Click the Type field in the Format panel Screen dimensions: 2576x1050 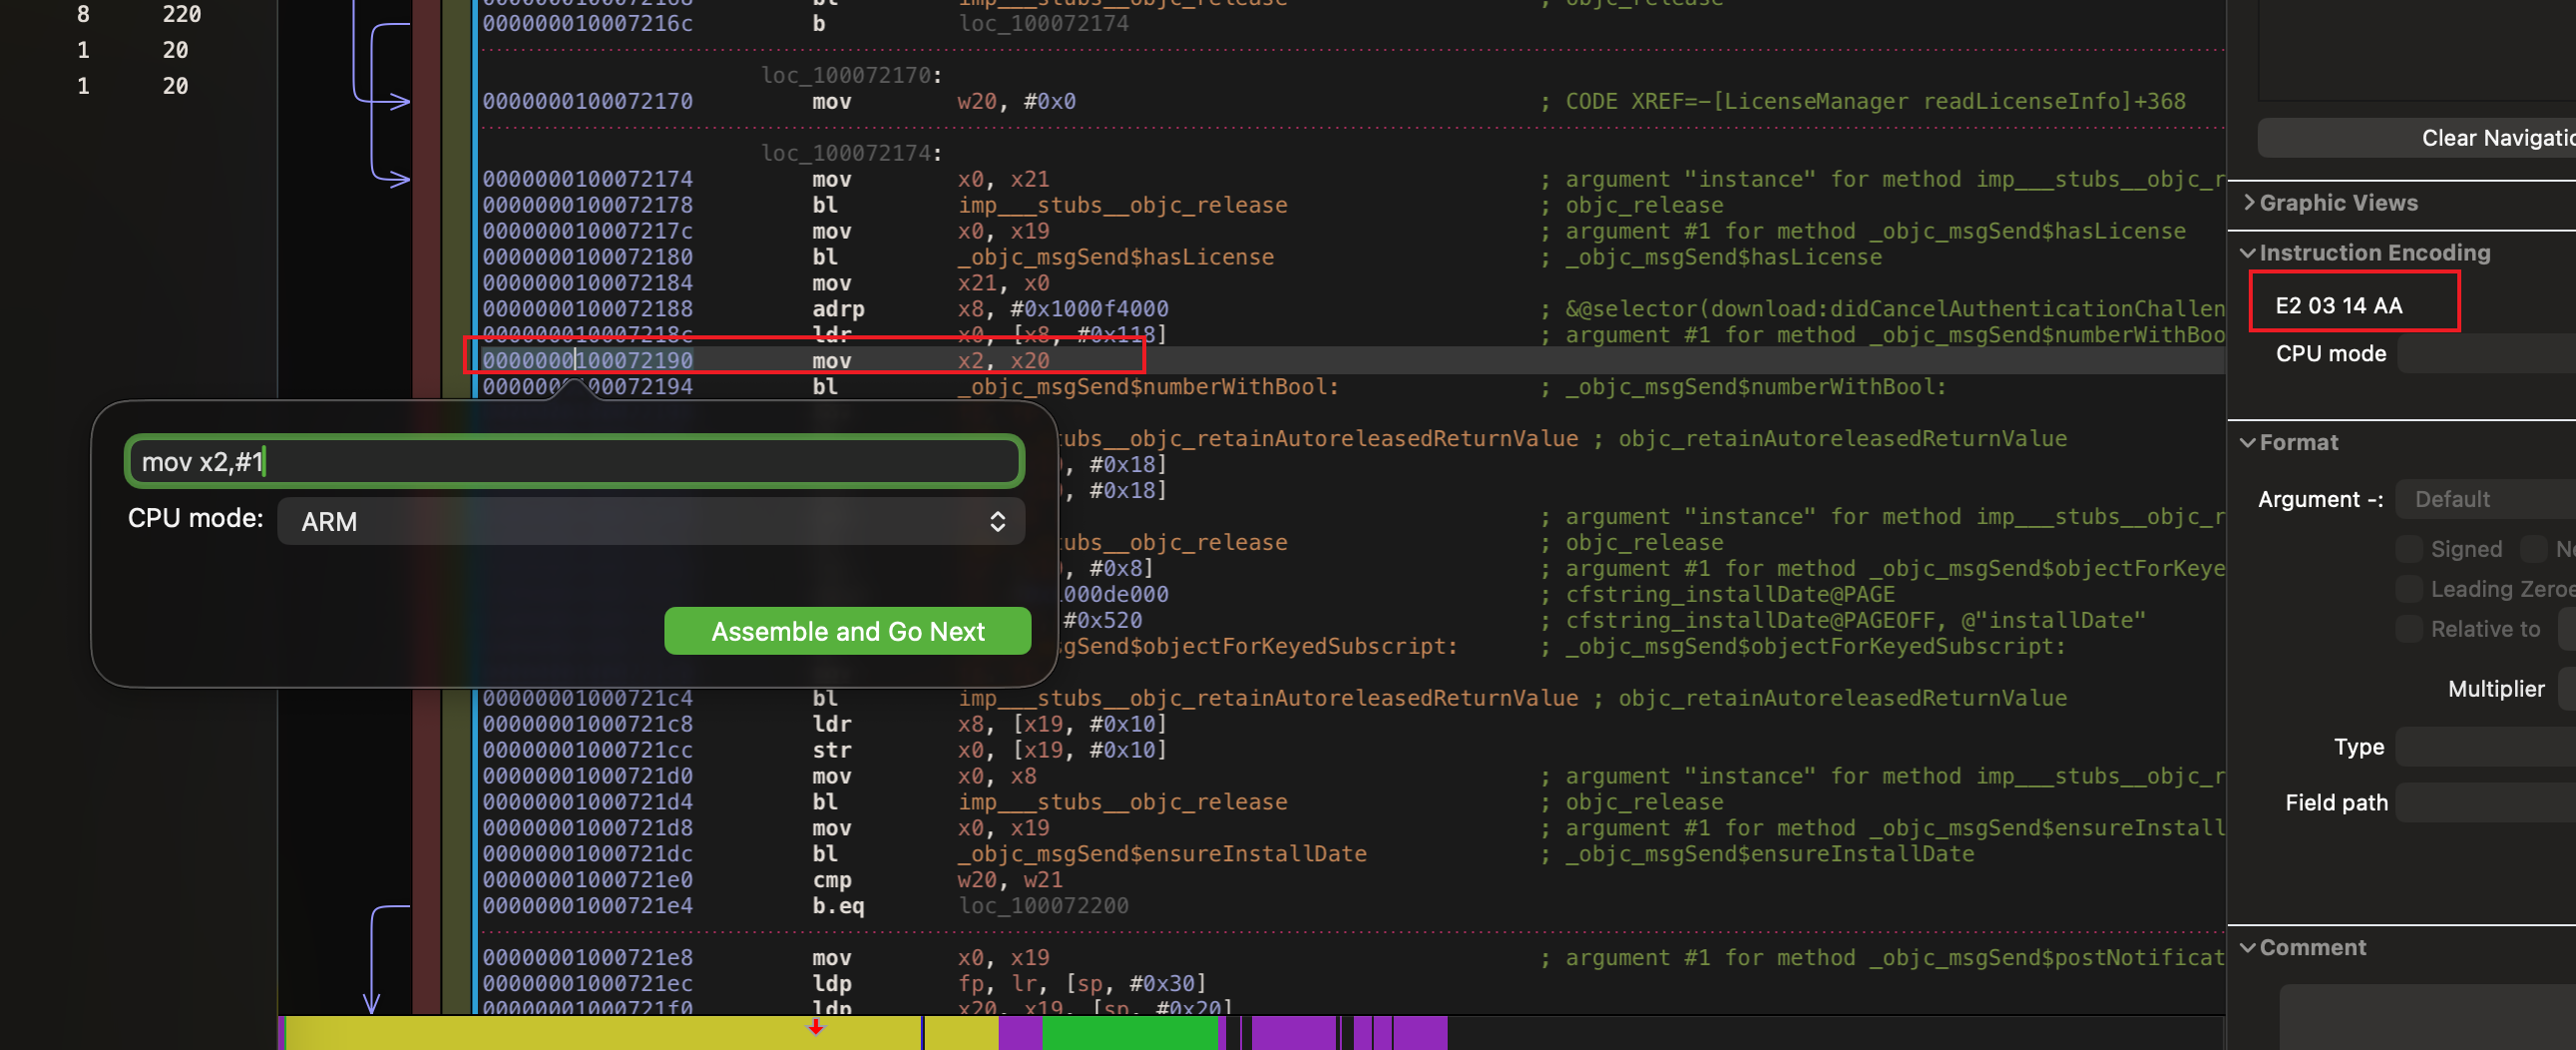pyautogui.click(x=2486, y=747)
